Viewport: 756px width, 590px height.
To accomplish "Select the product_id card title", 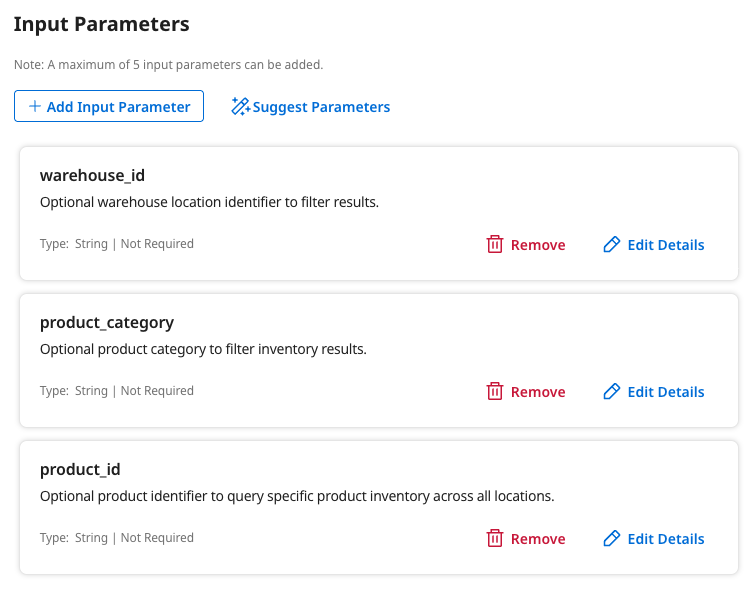I will click(x=80, y=469).
